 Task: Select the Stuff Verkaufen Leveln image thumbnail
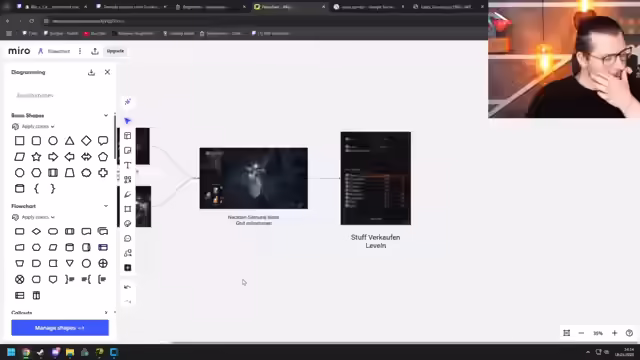[x=376, y=178]
